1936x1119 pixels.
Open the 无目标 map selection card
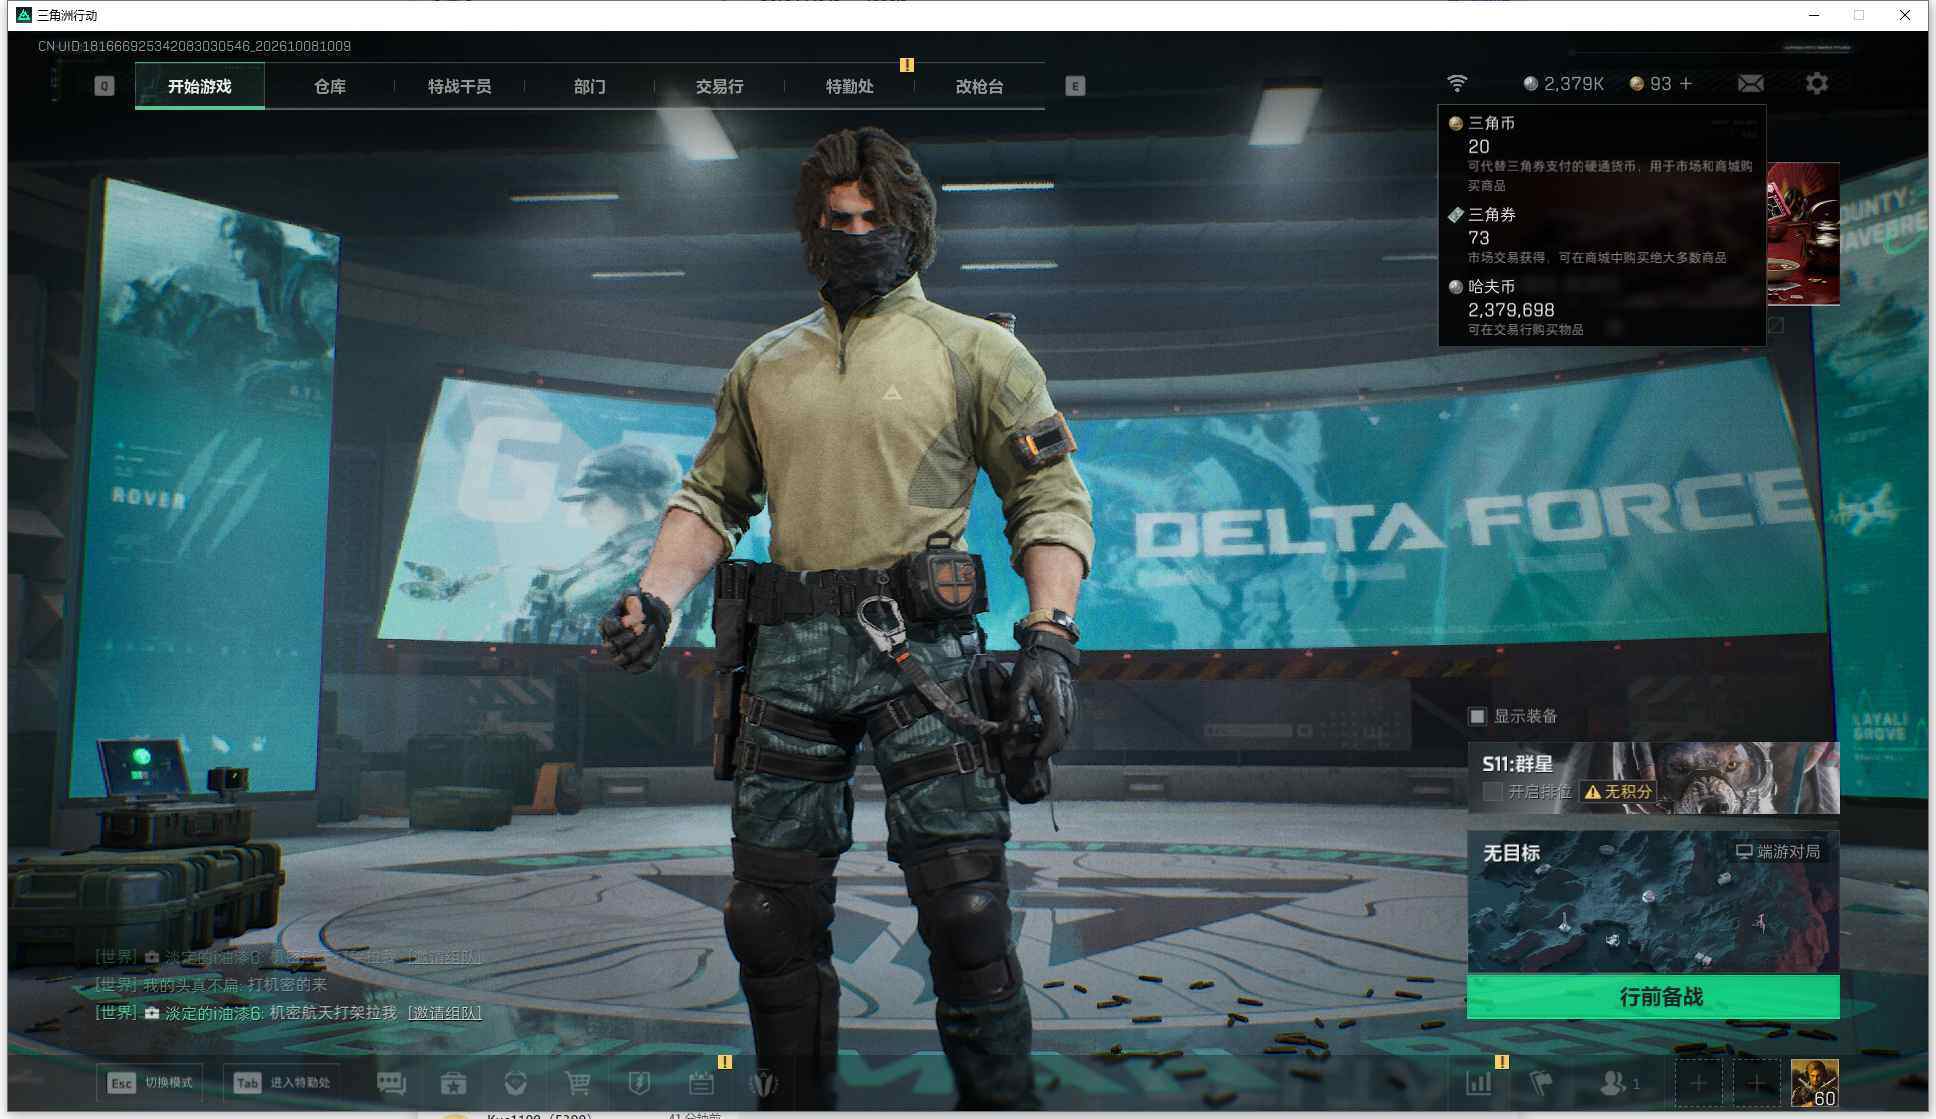1653,902
